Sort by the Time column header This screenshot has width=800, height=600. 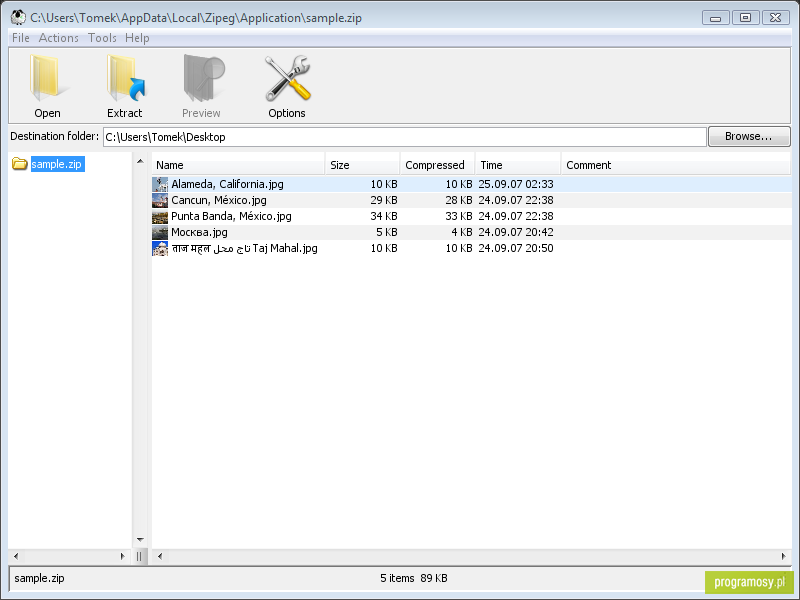pyautogui.click(x=518, y=165)
